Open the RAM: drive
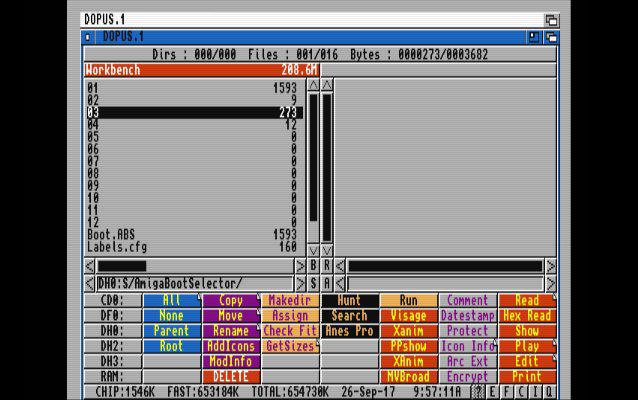638x400 pixels. pyautogui.click(x=113, y=376)
